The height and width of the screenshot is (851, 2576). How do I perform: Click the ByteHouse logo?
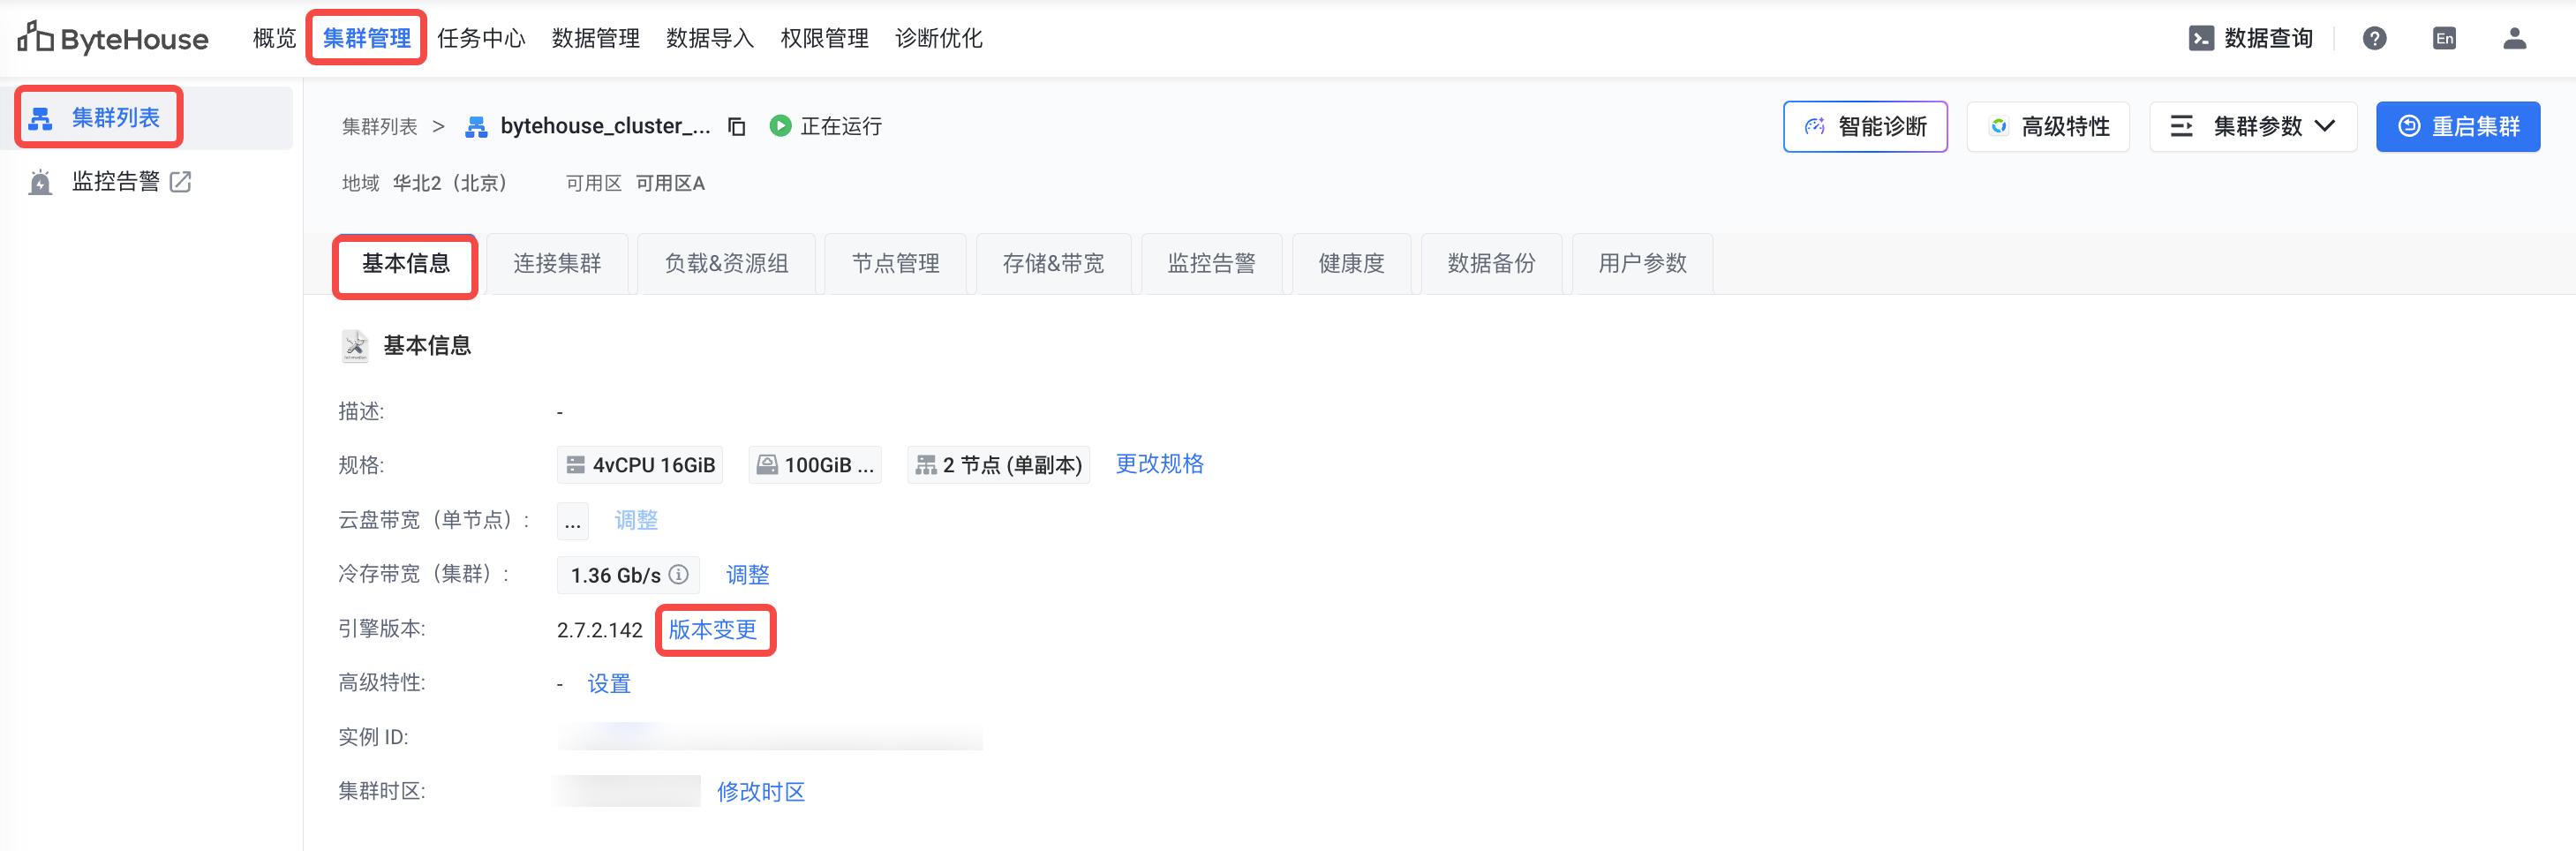(113, 38)
